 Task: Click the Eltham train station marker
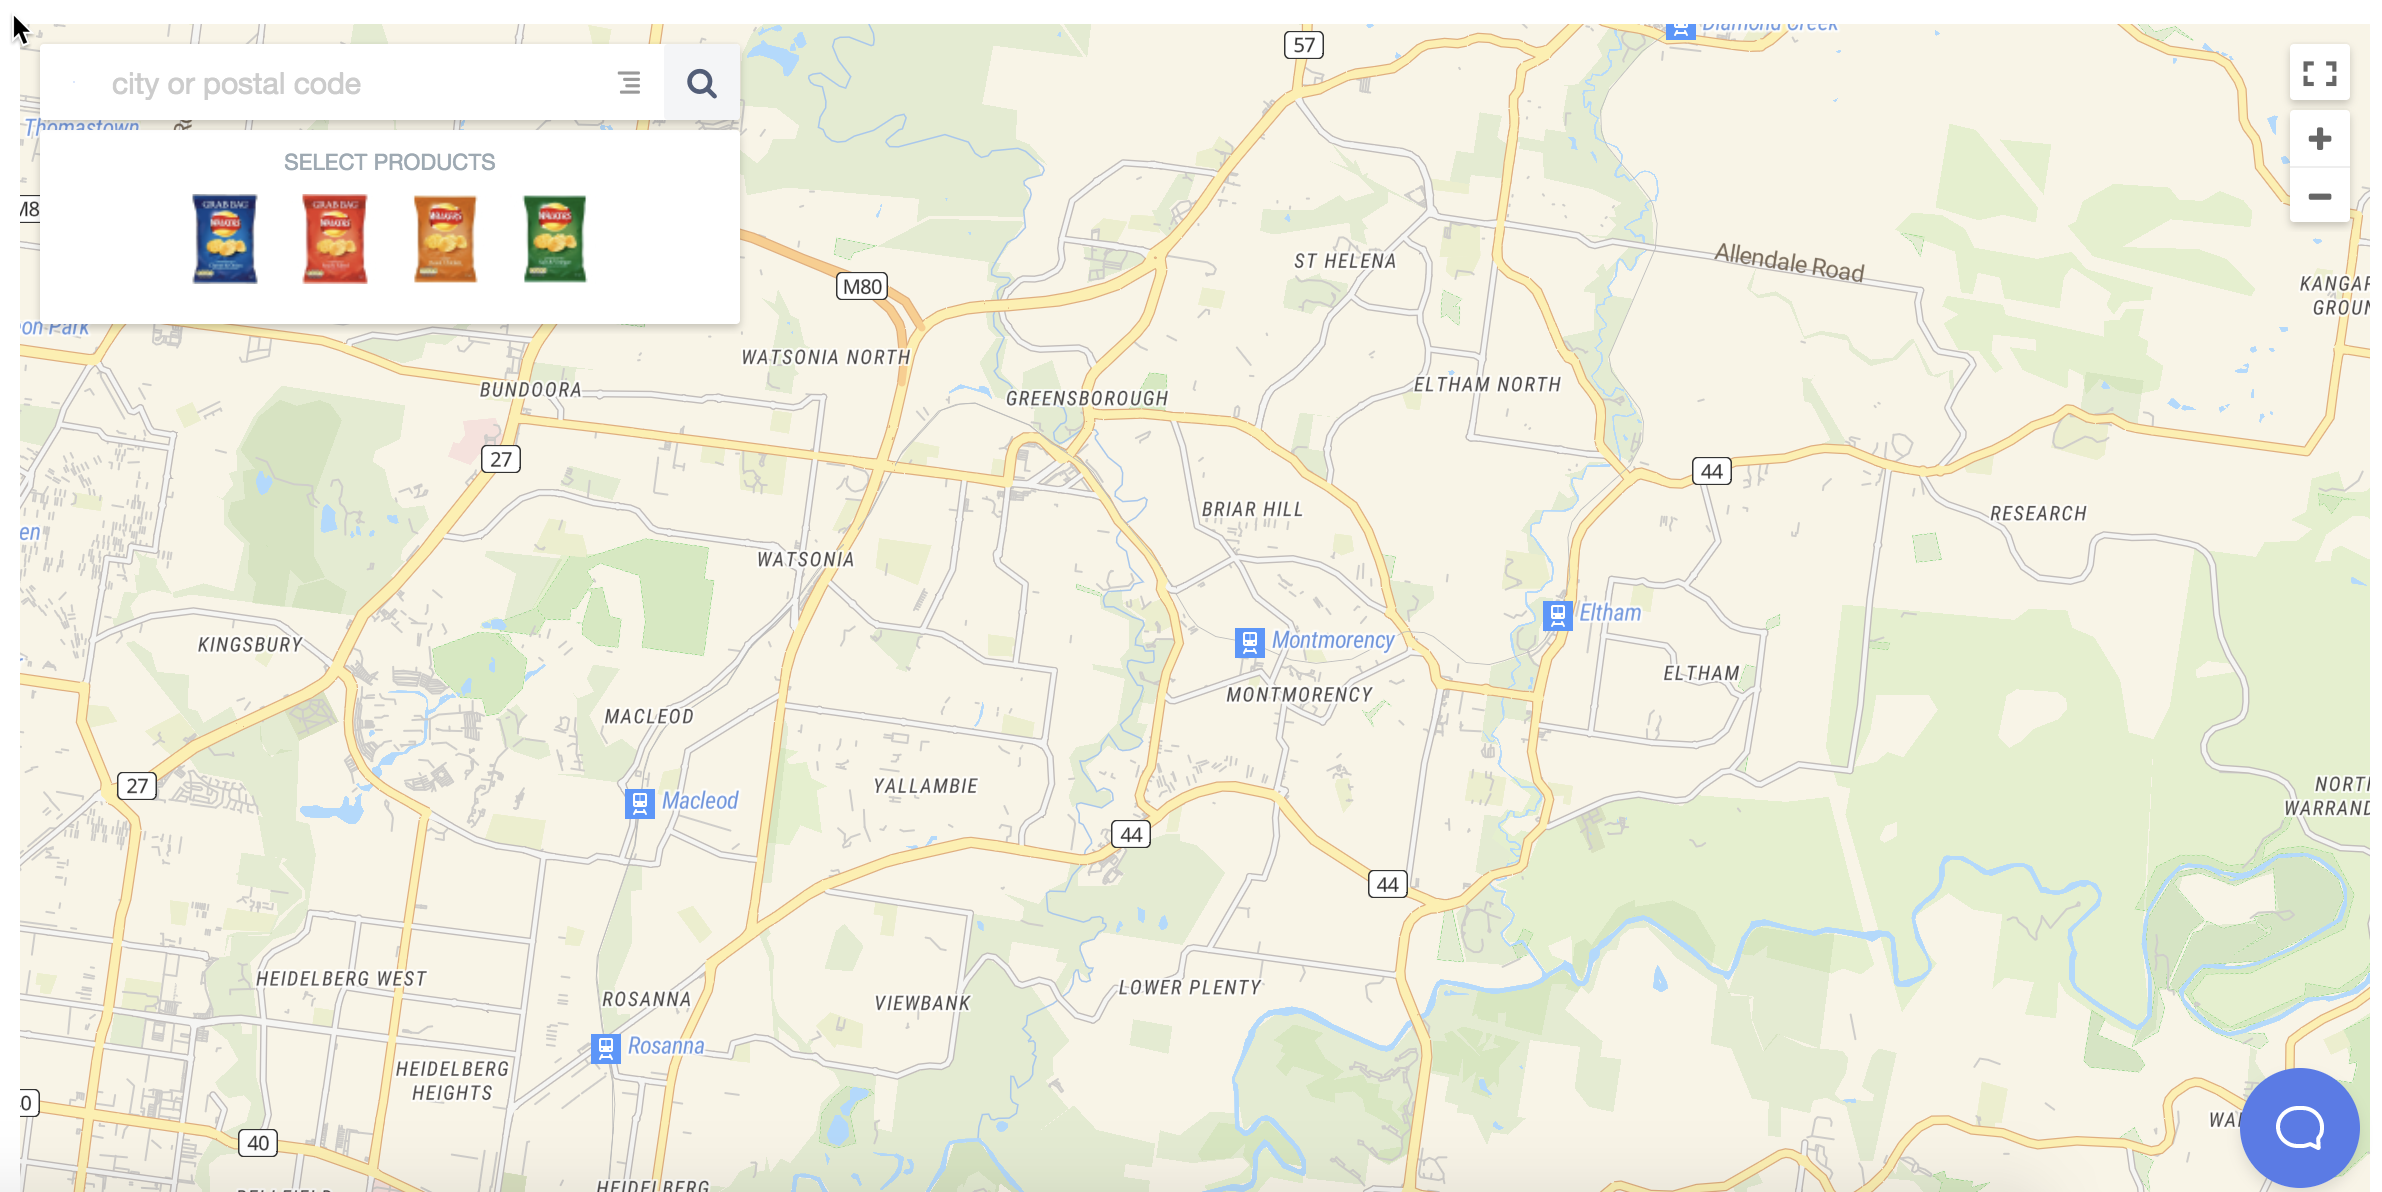click(1557, 615)
